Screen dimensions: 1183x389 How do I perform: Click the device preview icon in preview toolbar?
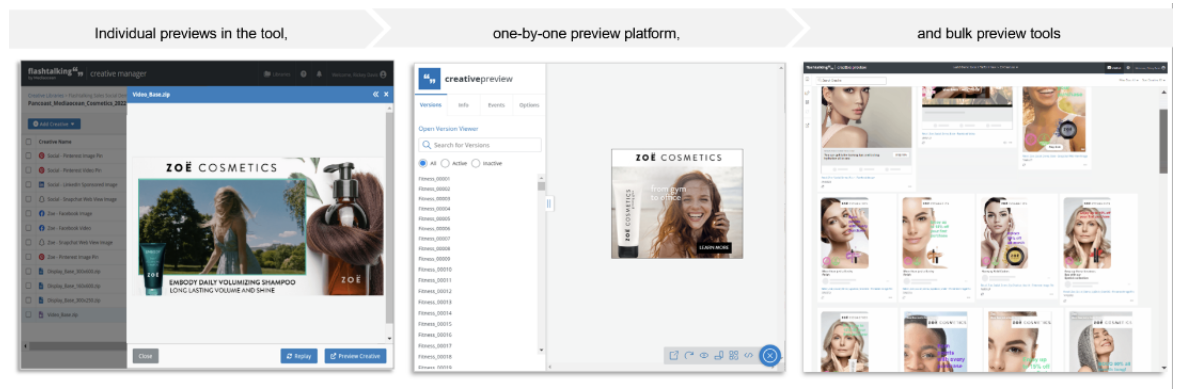click(x=718, y=355)
